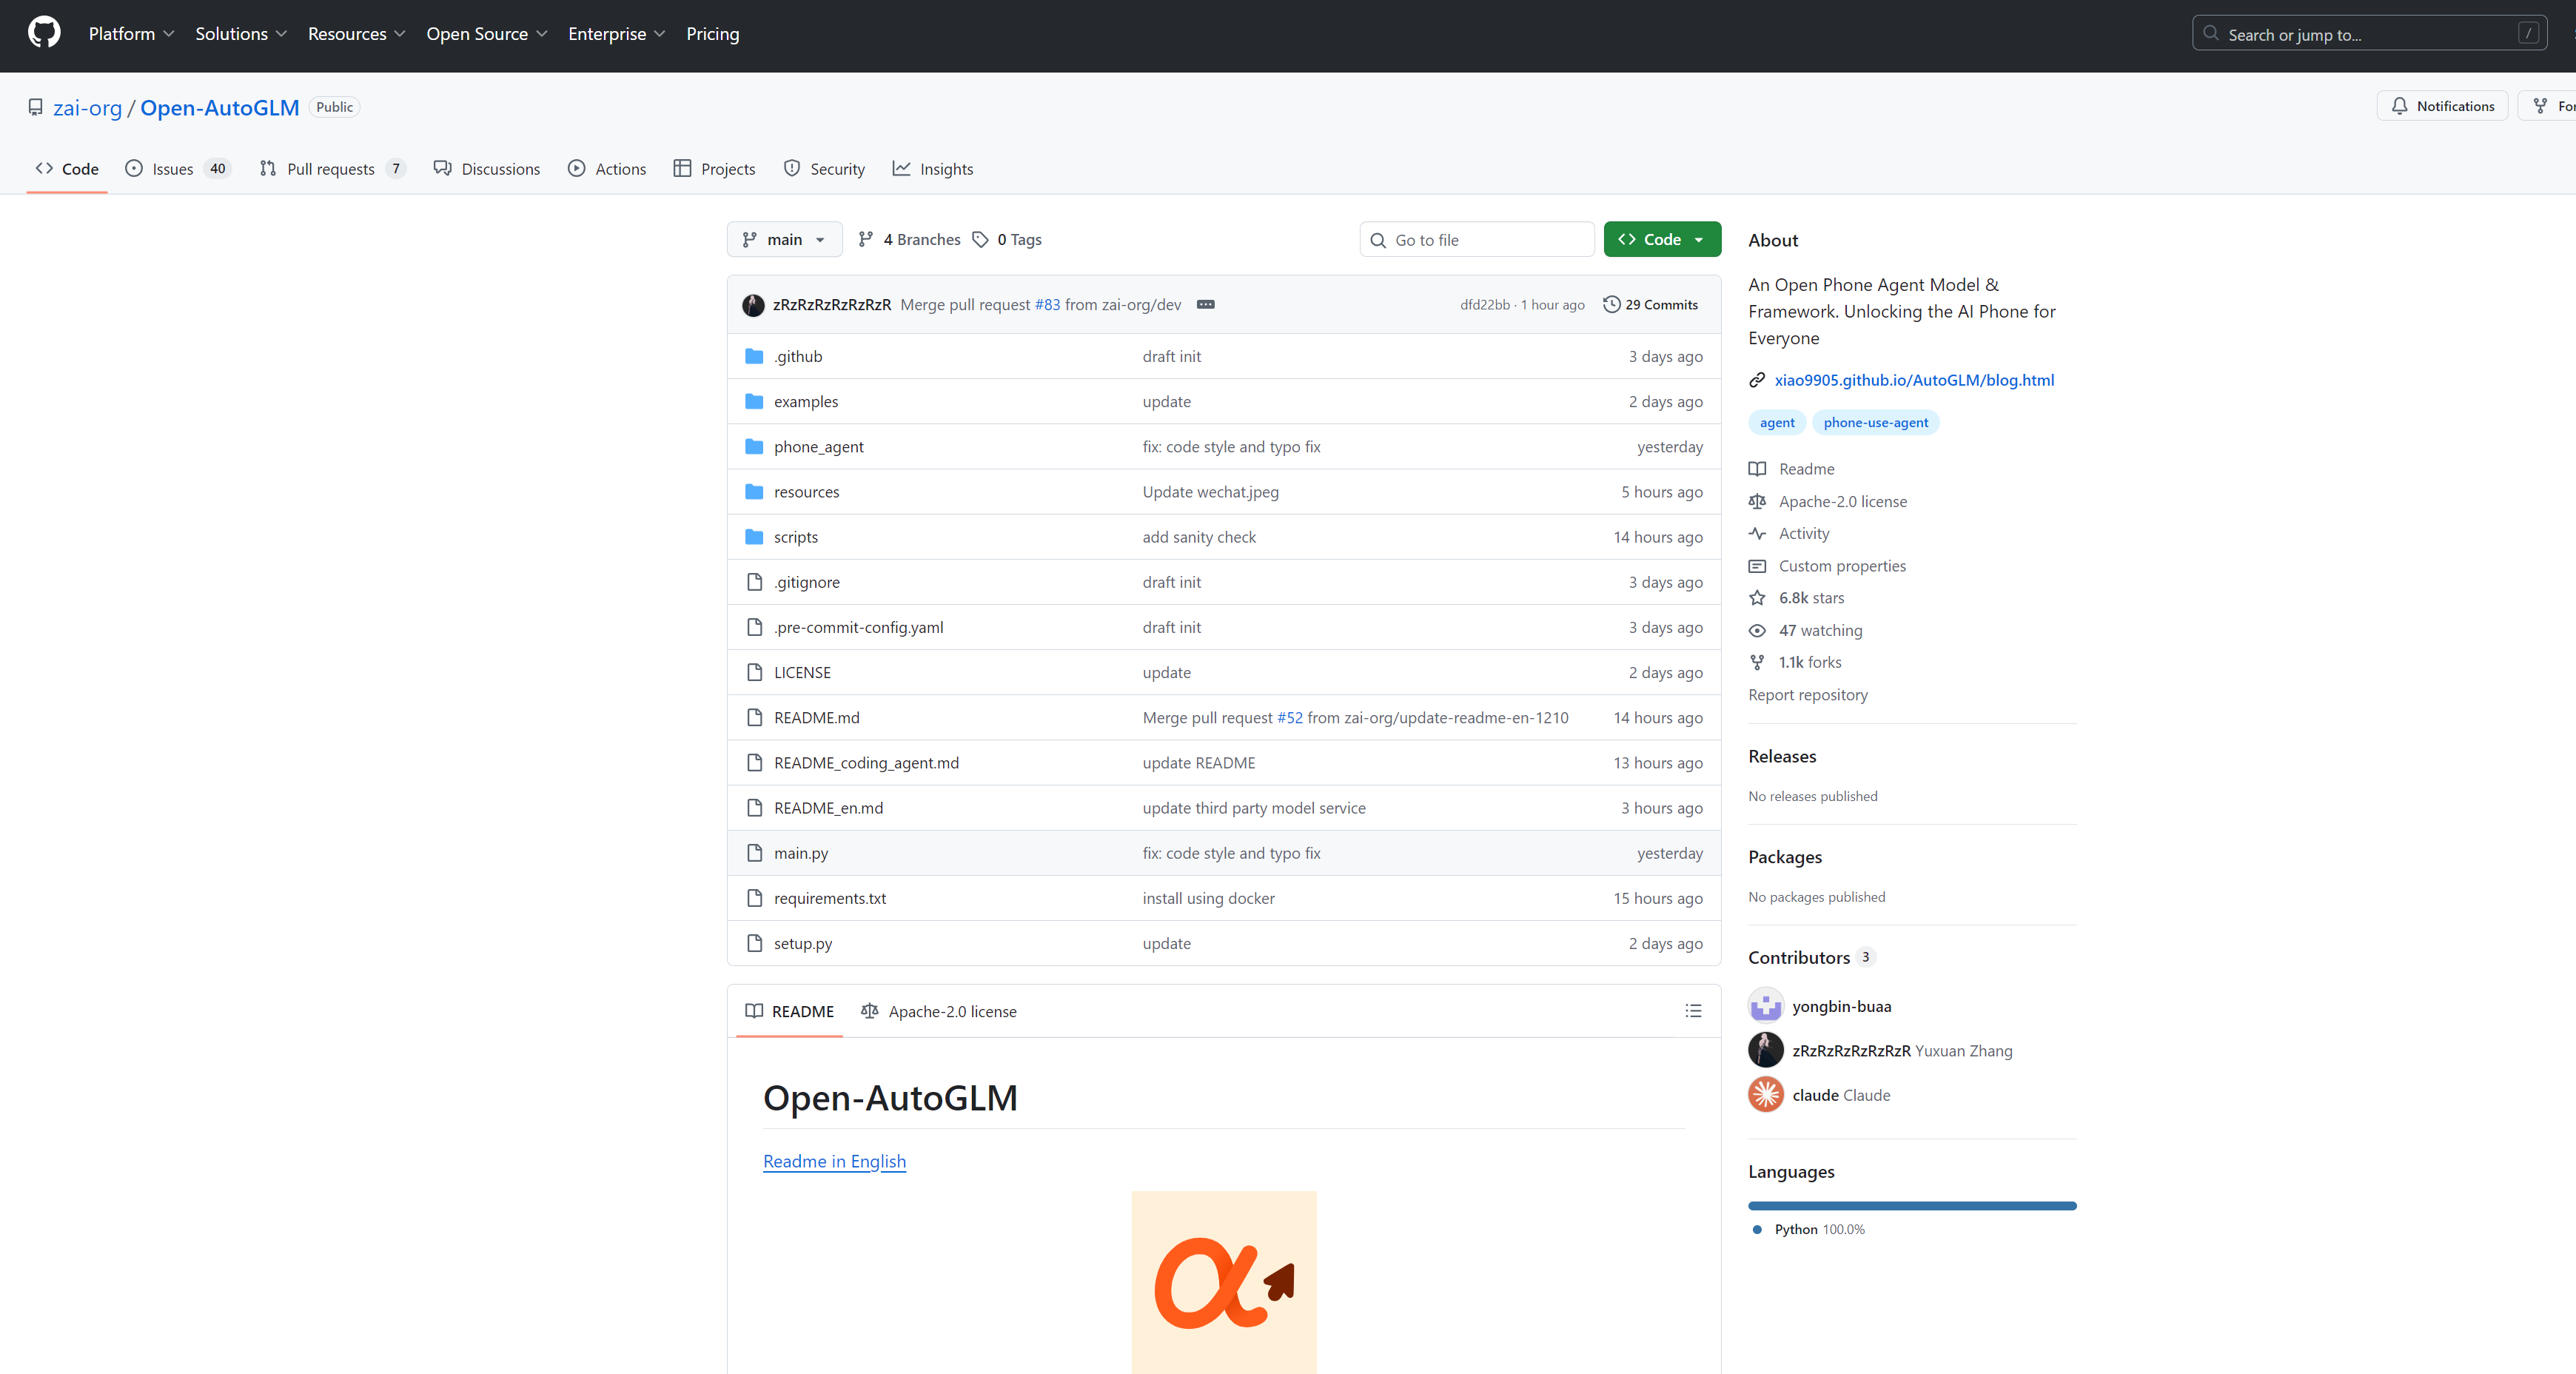
Task: Open 6.8k stars link
Action: tap(1810, 597)
